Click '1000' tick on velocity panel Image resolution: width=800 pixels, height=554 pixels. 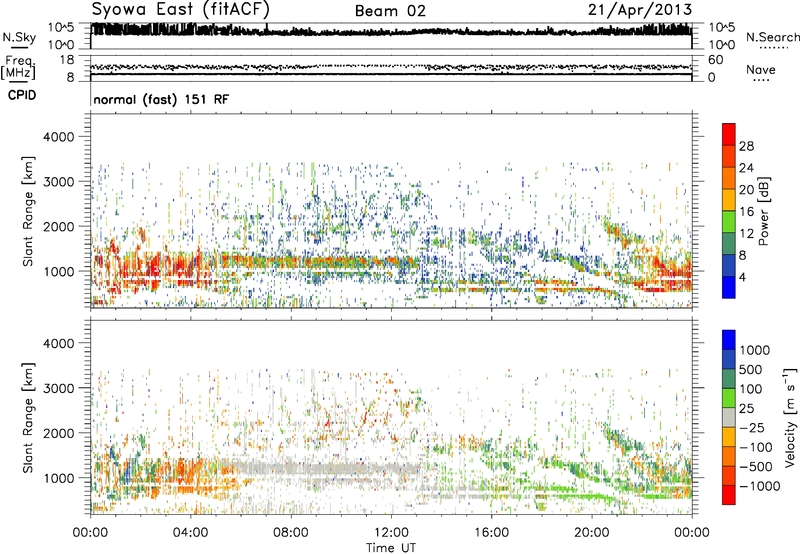tap(58, 478)
